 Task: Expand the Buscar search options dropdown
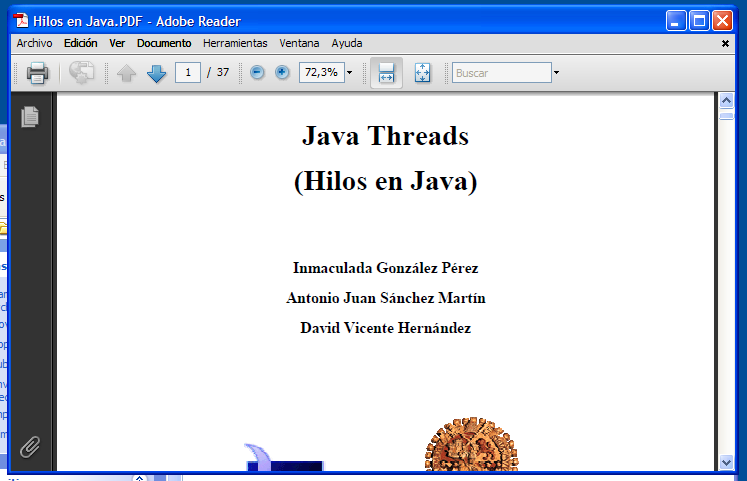tap(556, 72)
